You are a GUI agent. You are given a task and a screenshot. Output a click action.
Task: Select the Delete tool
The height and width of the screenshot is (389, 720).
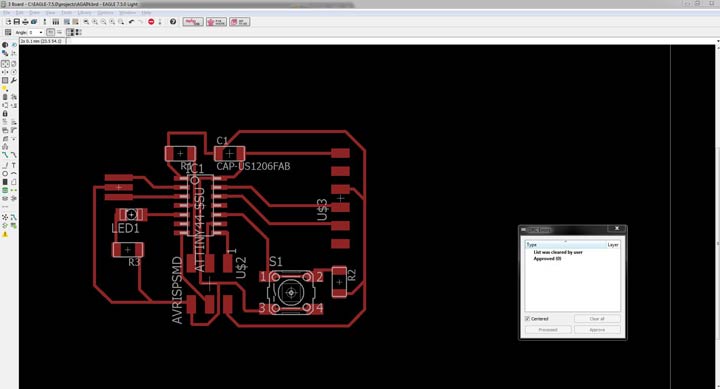pyautogui.click(x=5, y=97)
